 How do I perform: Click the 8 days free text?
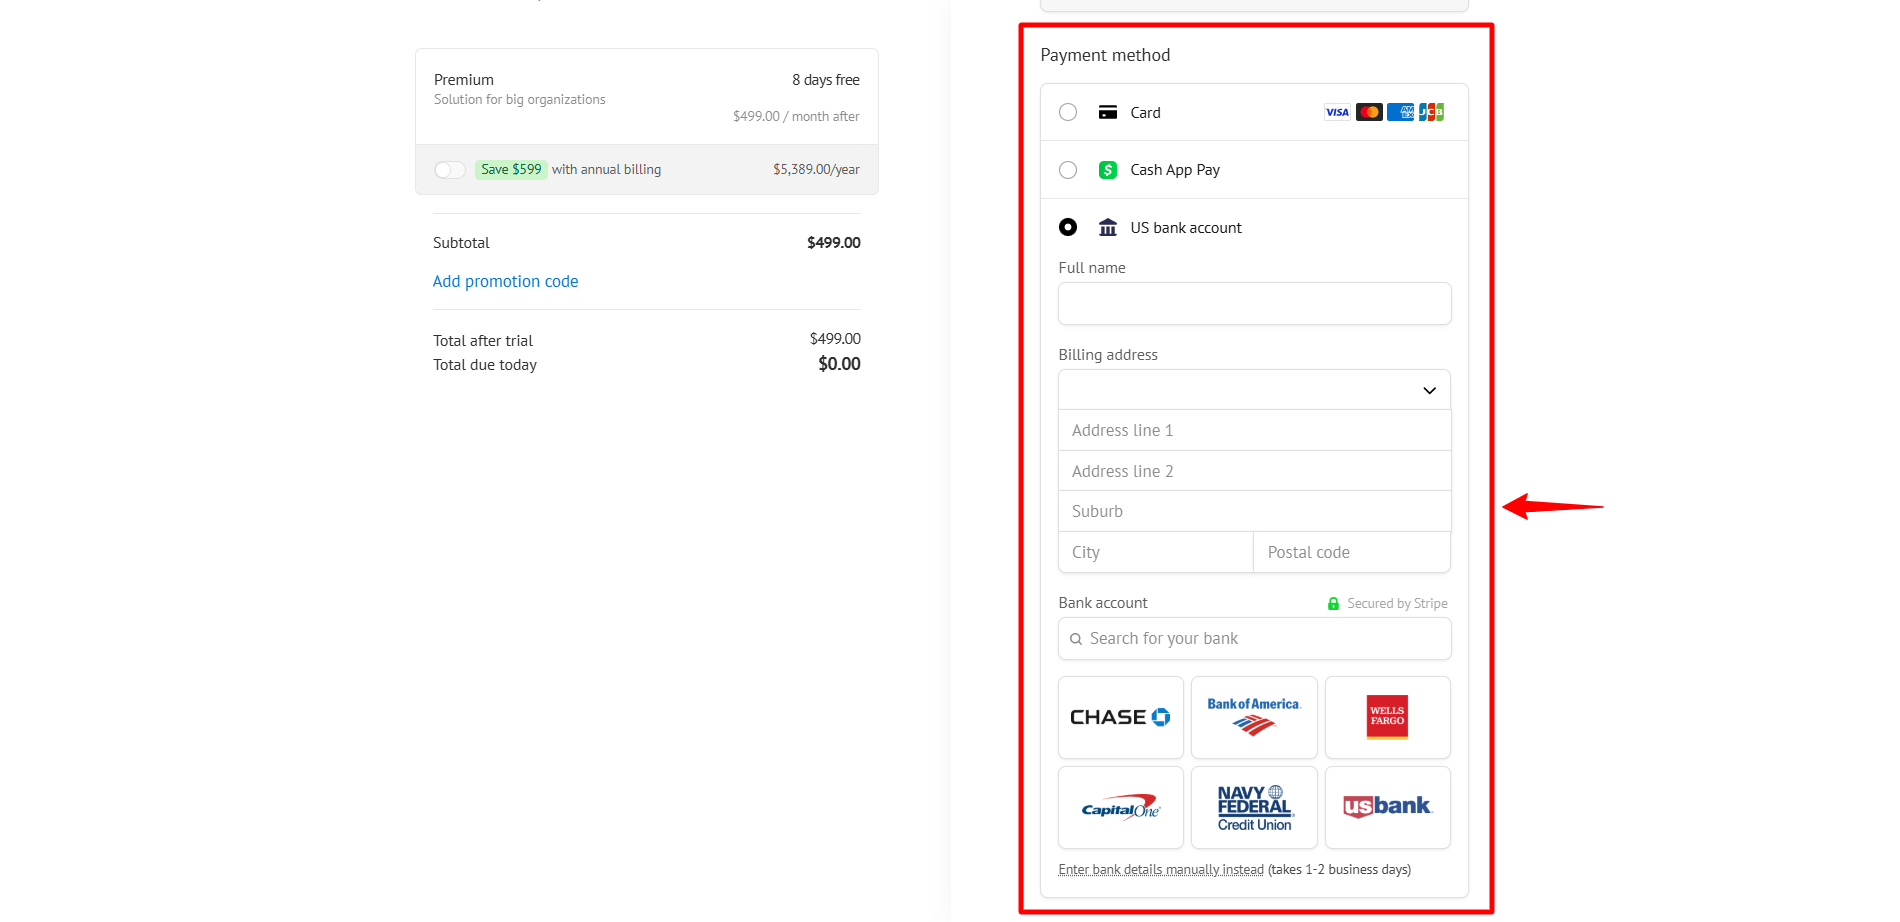[x=826, y=80]
